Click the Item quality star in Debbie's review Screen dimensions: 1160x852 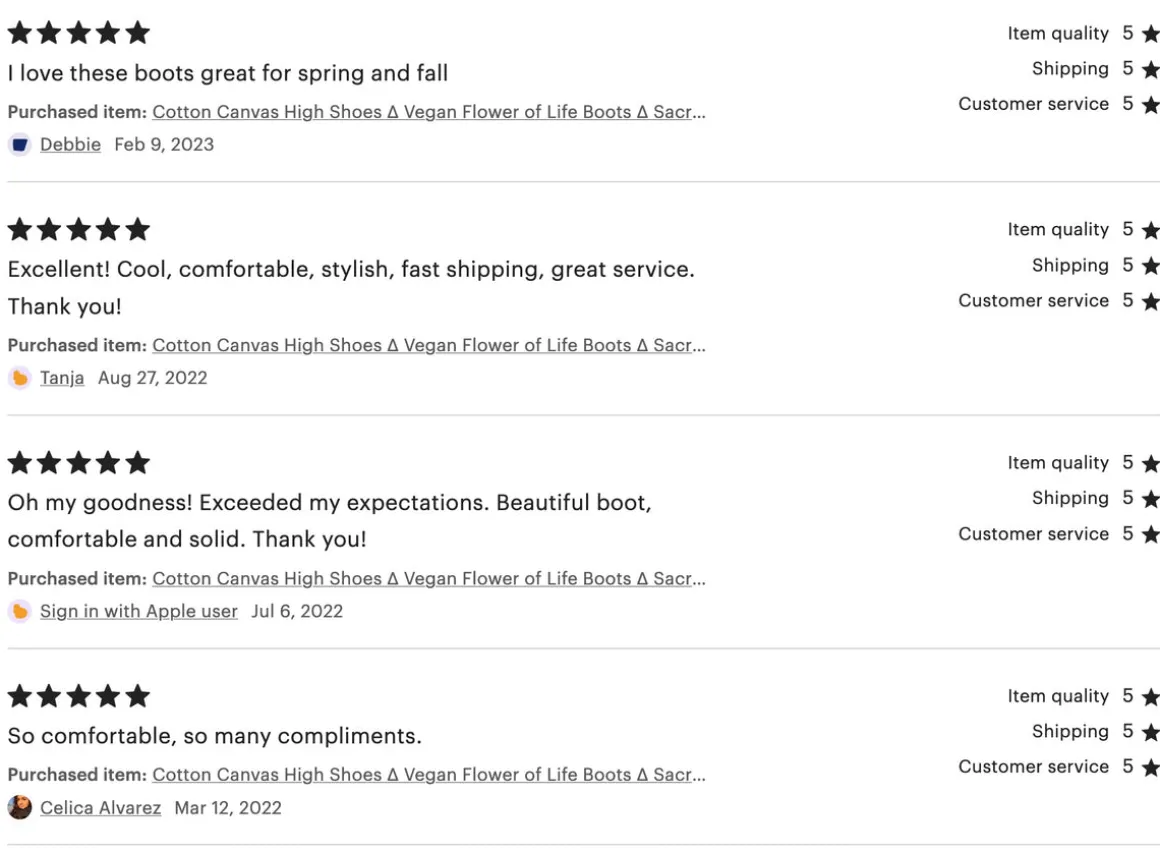tap(1150, 34)
